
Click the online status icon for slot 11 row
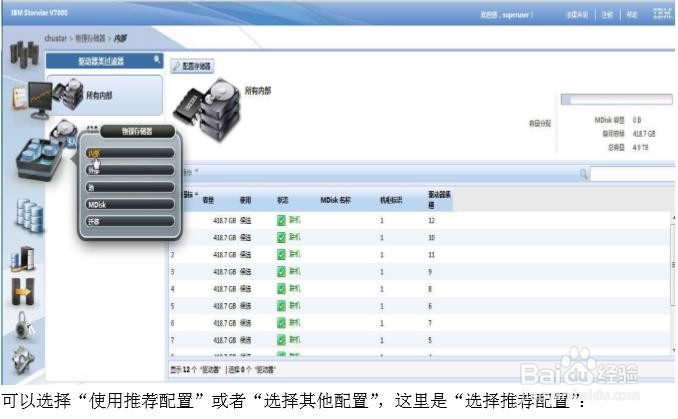pos(281,254)
